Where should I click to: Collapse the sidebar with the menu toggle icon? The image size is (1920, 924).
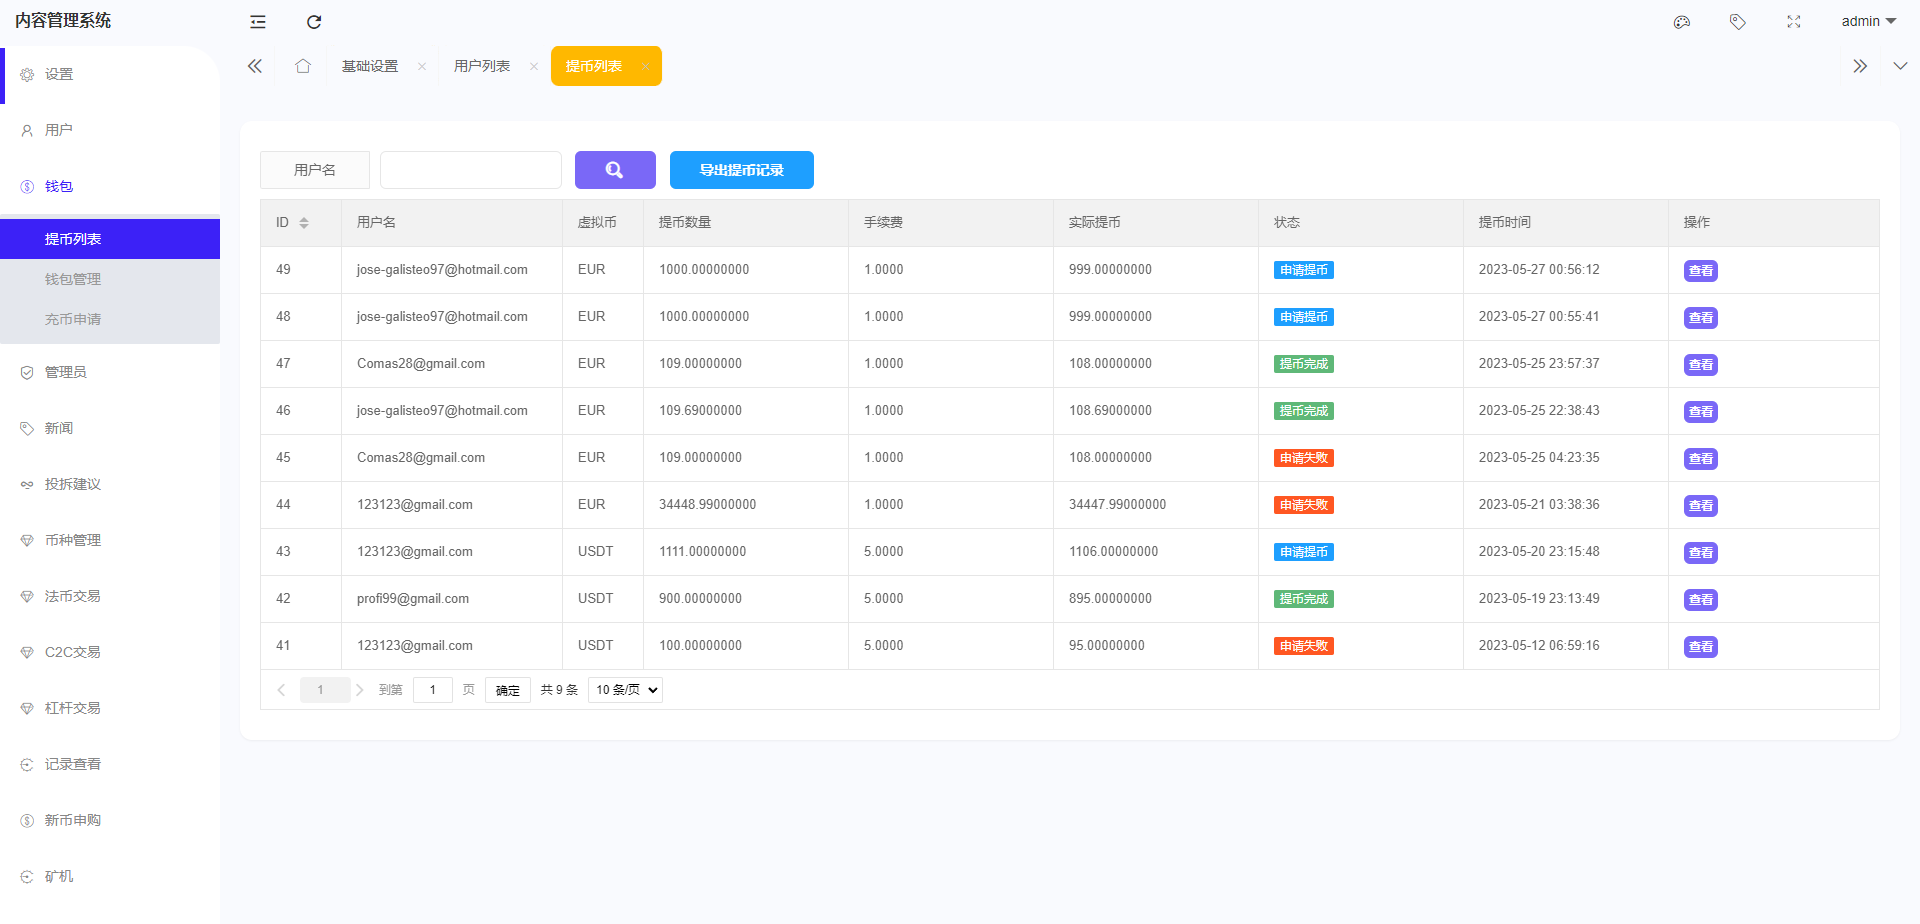(x=258, y=22)
